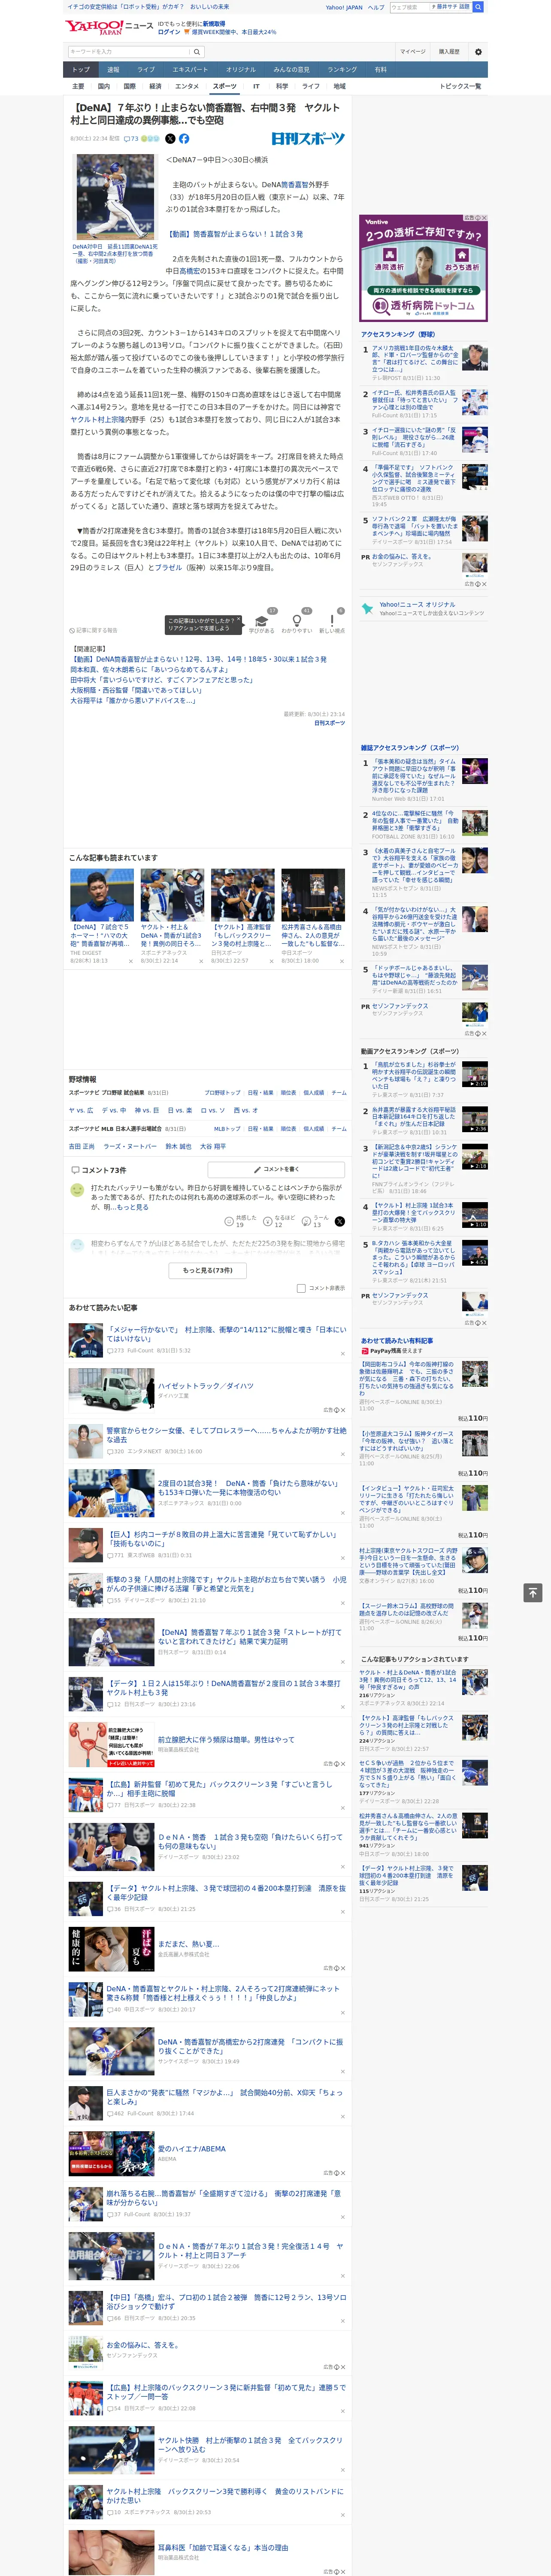551x2576 pixels.
Task: Open the article's main batter photo
Action: click(x=115, y=197)
